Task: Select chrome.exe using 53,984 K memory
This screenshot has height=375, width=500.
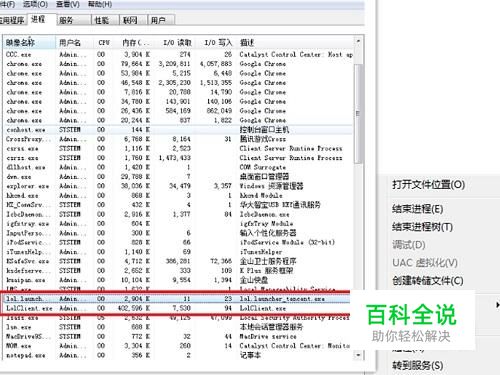Action: 178,73
